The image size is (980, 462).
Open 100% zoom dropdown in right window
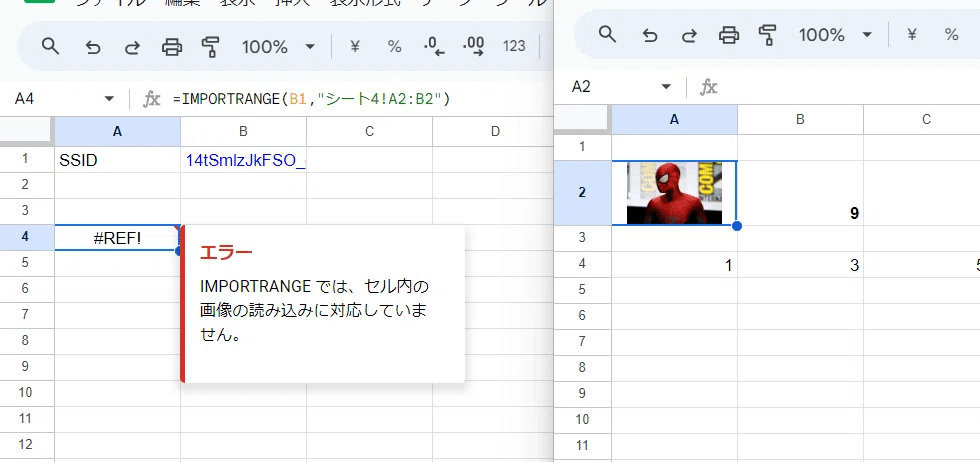pos(836,34)
